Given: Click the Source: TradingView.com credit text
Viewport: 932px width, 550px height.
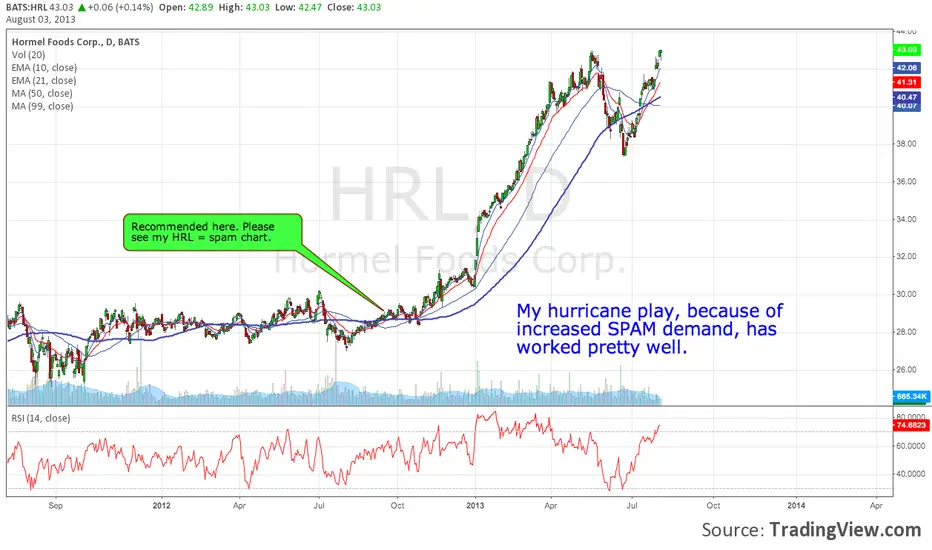Looking at the screenshot, I should tap(811, 529).
